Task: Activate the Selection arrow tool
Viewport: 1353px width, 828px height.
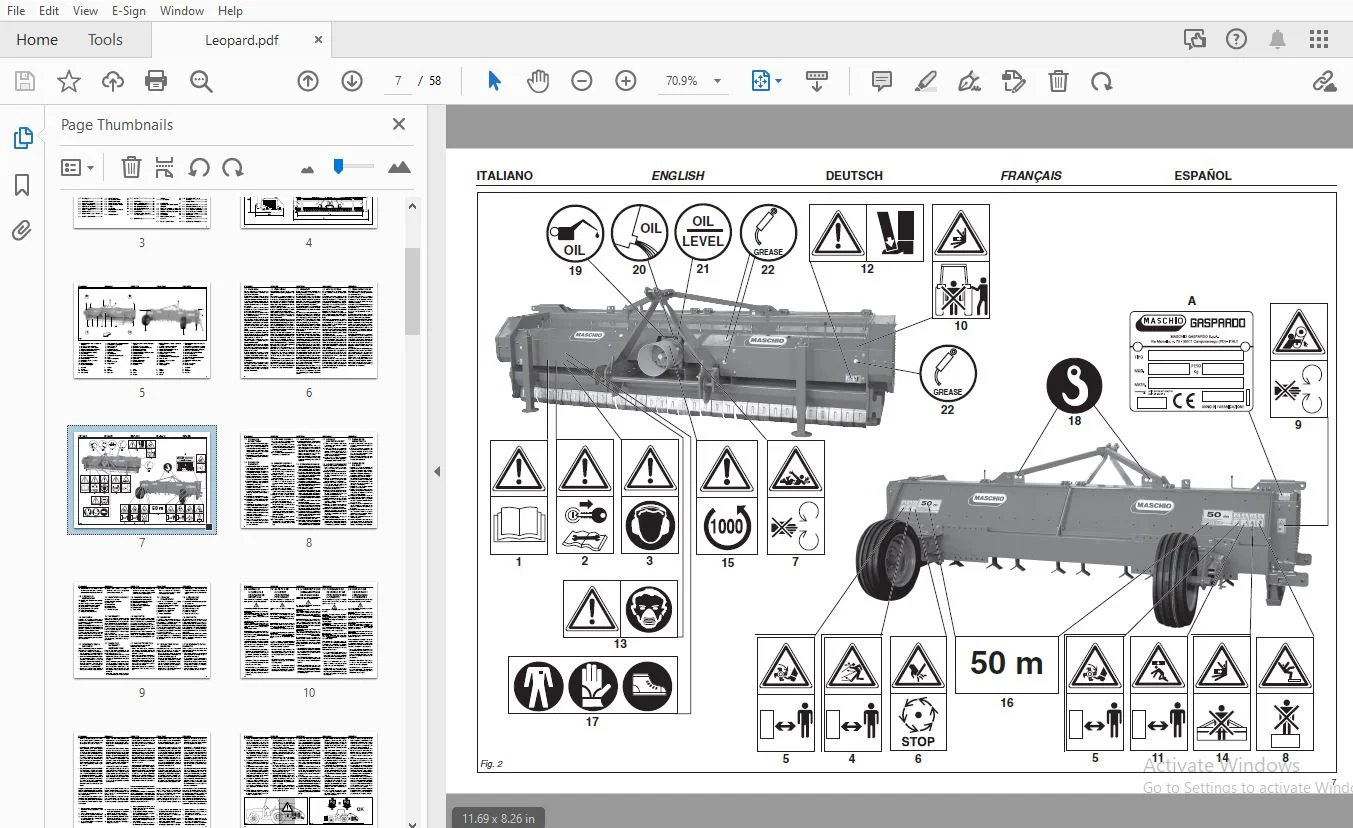Action: [x=494, y=81]
